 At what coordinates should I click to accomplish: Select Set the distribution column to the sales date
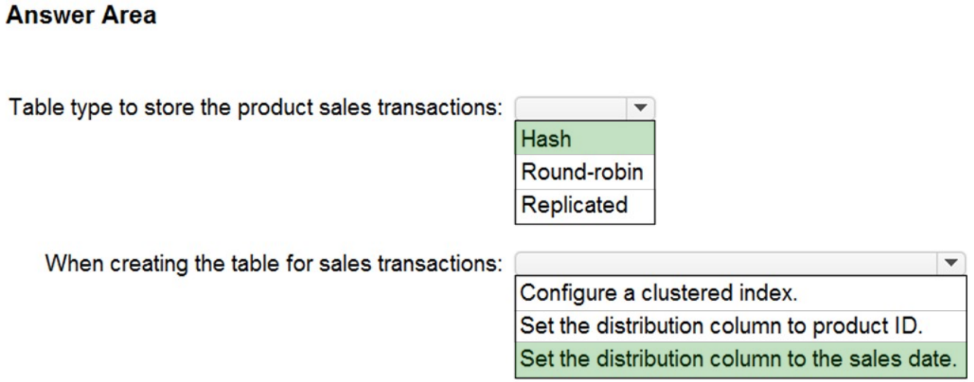coord(740,359)
